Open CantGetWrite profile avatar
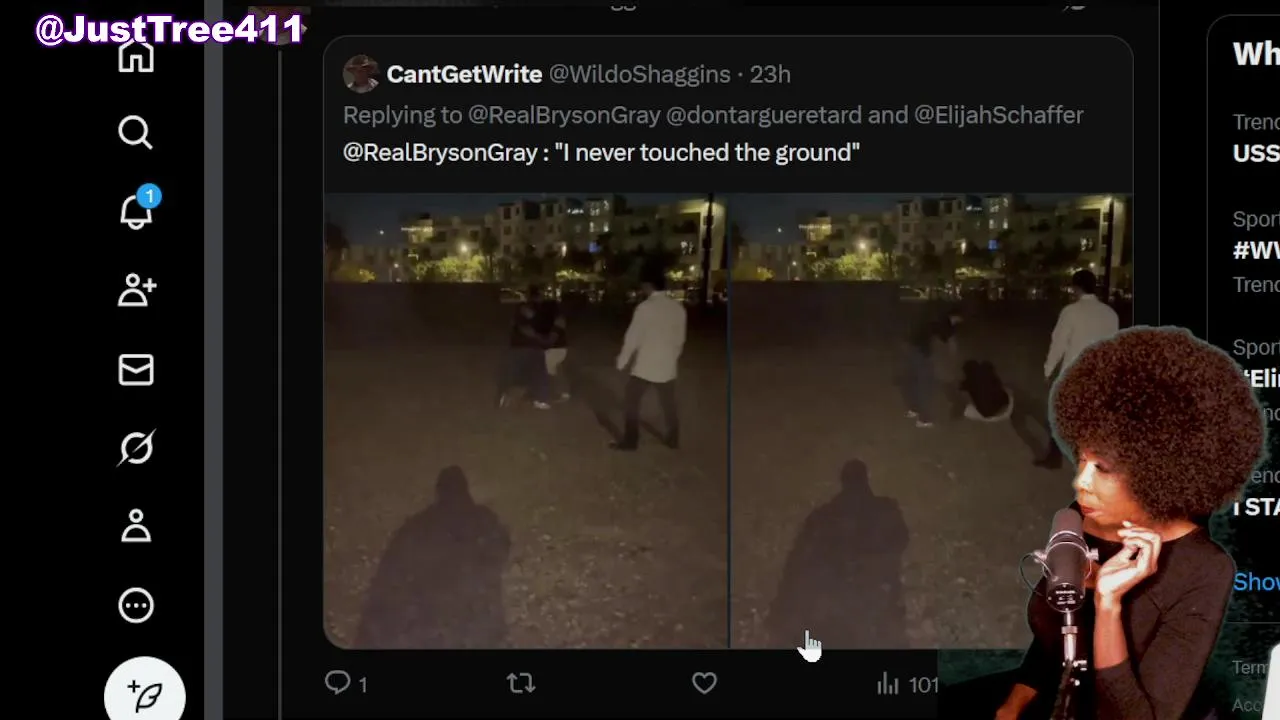1280x720 pixels. tap(360, 74)
